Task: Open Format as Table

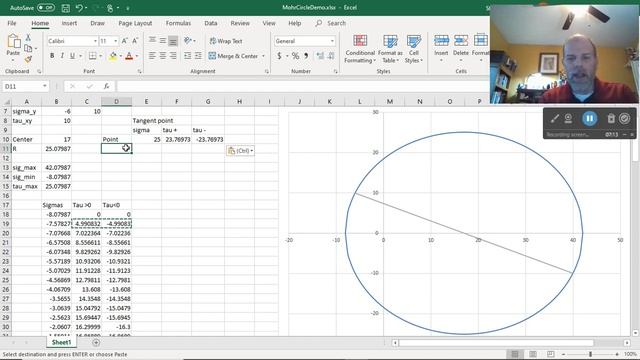Action: (x=390, y=49)
